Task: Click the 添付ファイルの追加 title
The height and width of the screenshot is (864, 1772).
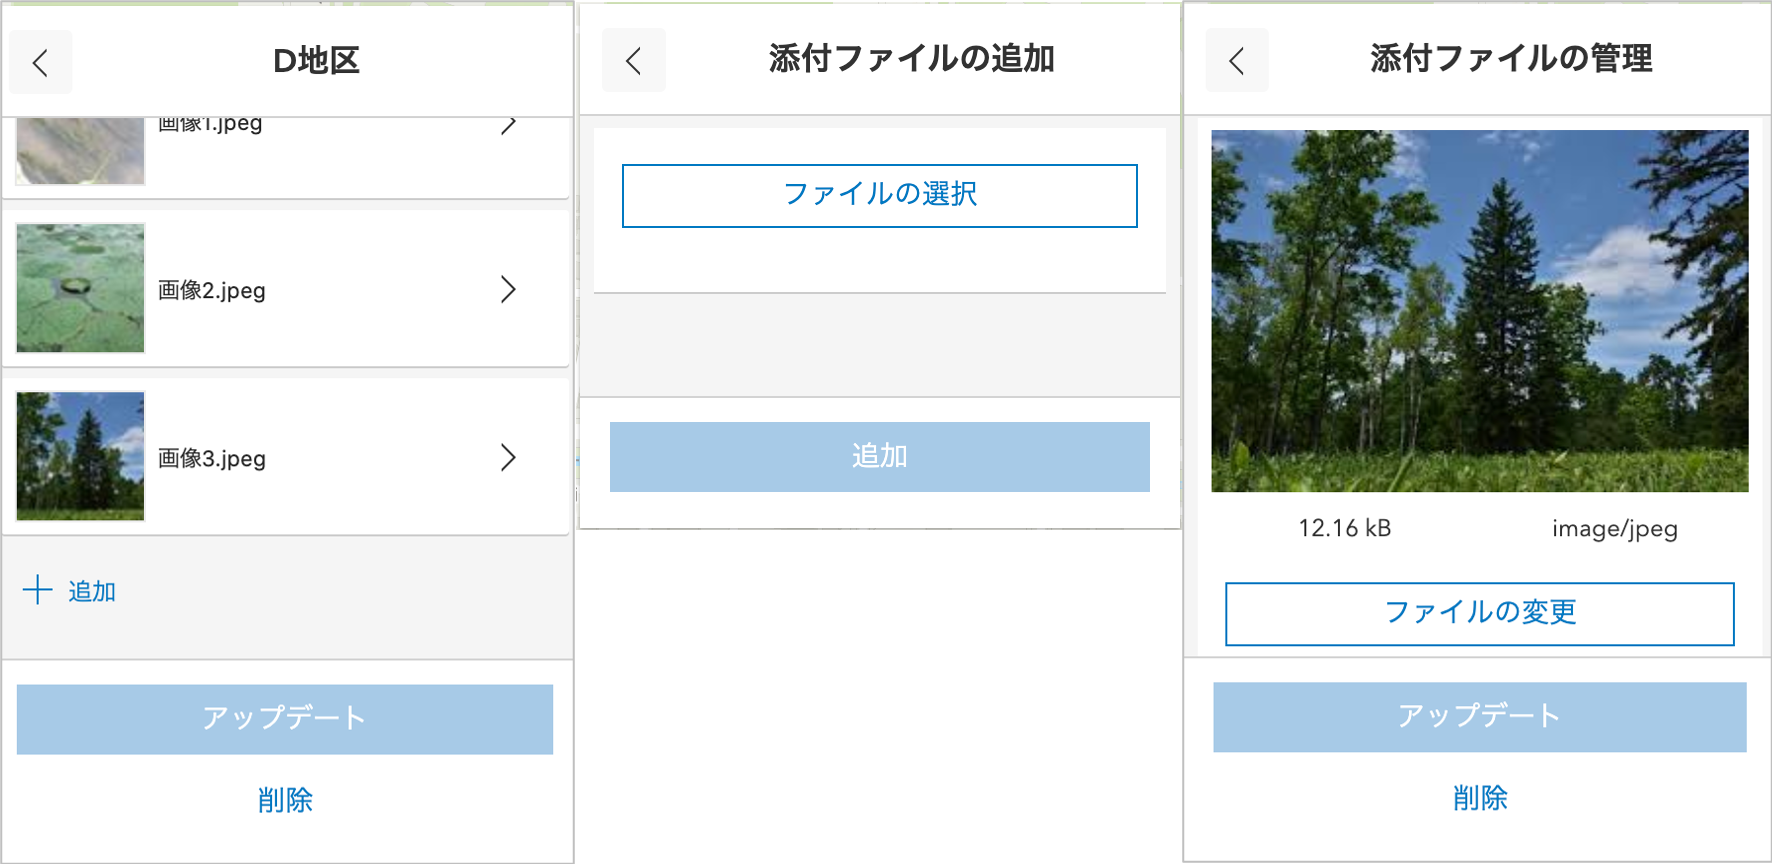Action: (912, 59)
